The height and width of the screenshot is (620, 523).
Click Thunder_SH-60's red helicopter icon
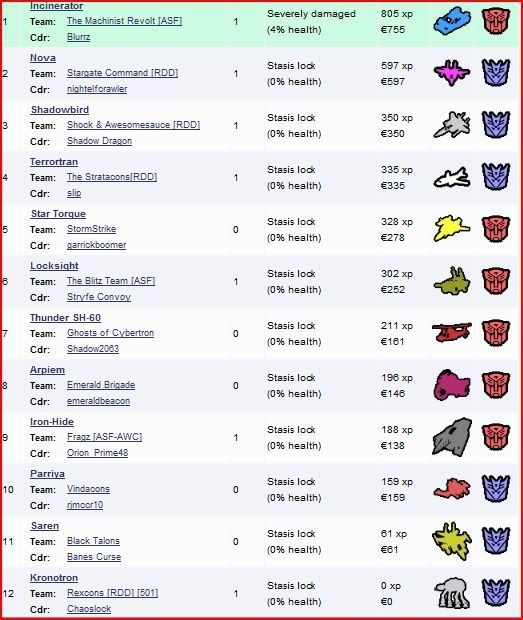click(x=452, y=332)
